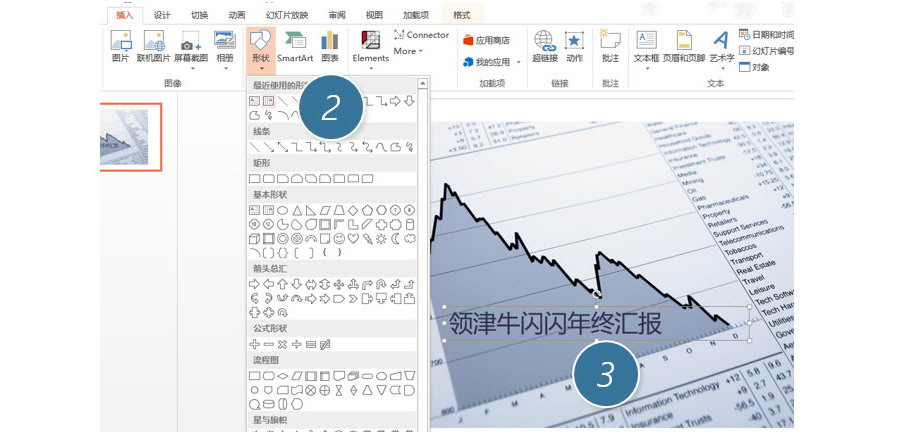
Task: Select the rounded rectangle under 矩形
Action: (x=269, y=179)
